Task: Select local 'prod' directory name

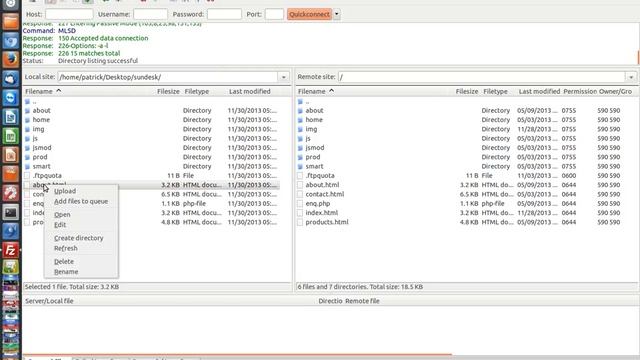Action: pyautogui.click(x=40, y=157)
